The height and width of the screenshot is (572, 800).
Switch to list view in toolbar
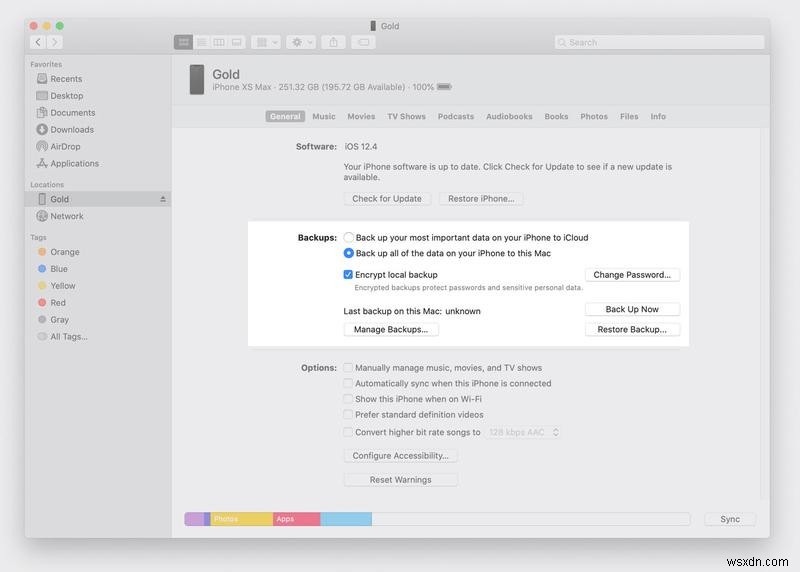point(201,42)
